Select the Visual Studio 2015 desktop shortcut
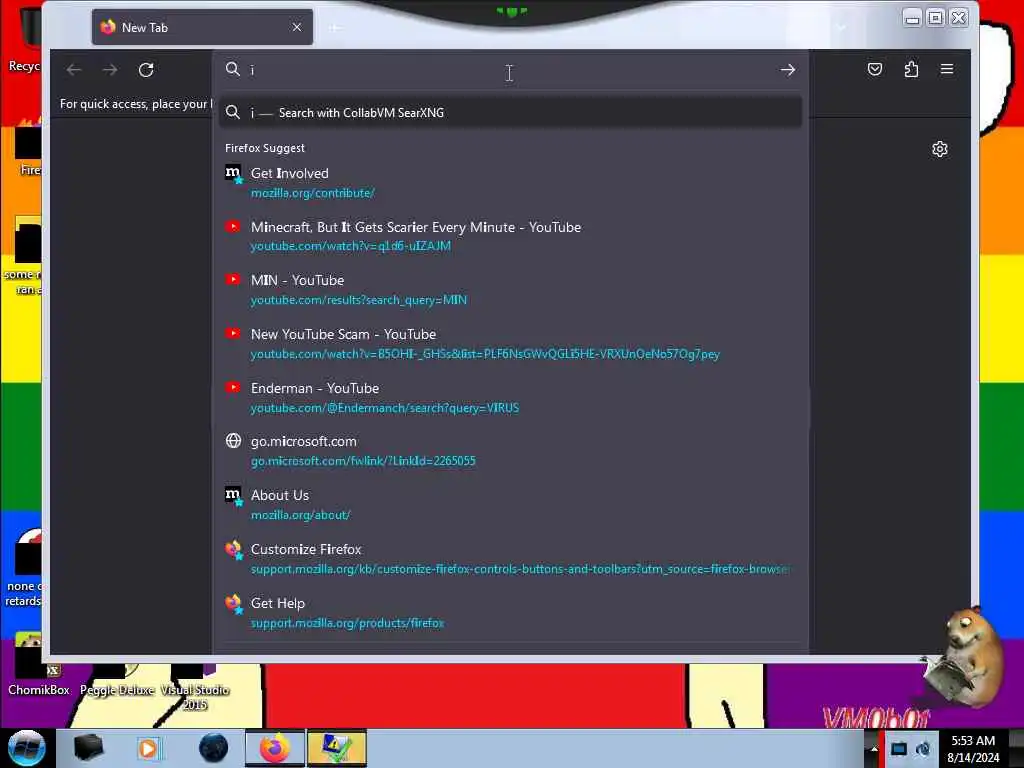 click(x=195, y=688)
